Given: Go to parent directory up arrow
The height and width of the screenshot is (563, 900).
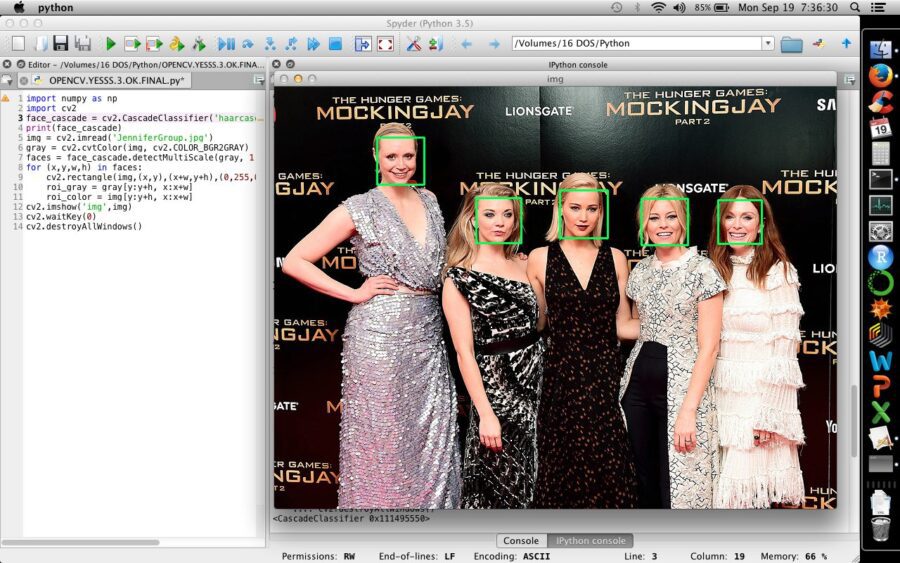Looking at the screenshot, I should tap(846, 43).
